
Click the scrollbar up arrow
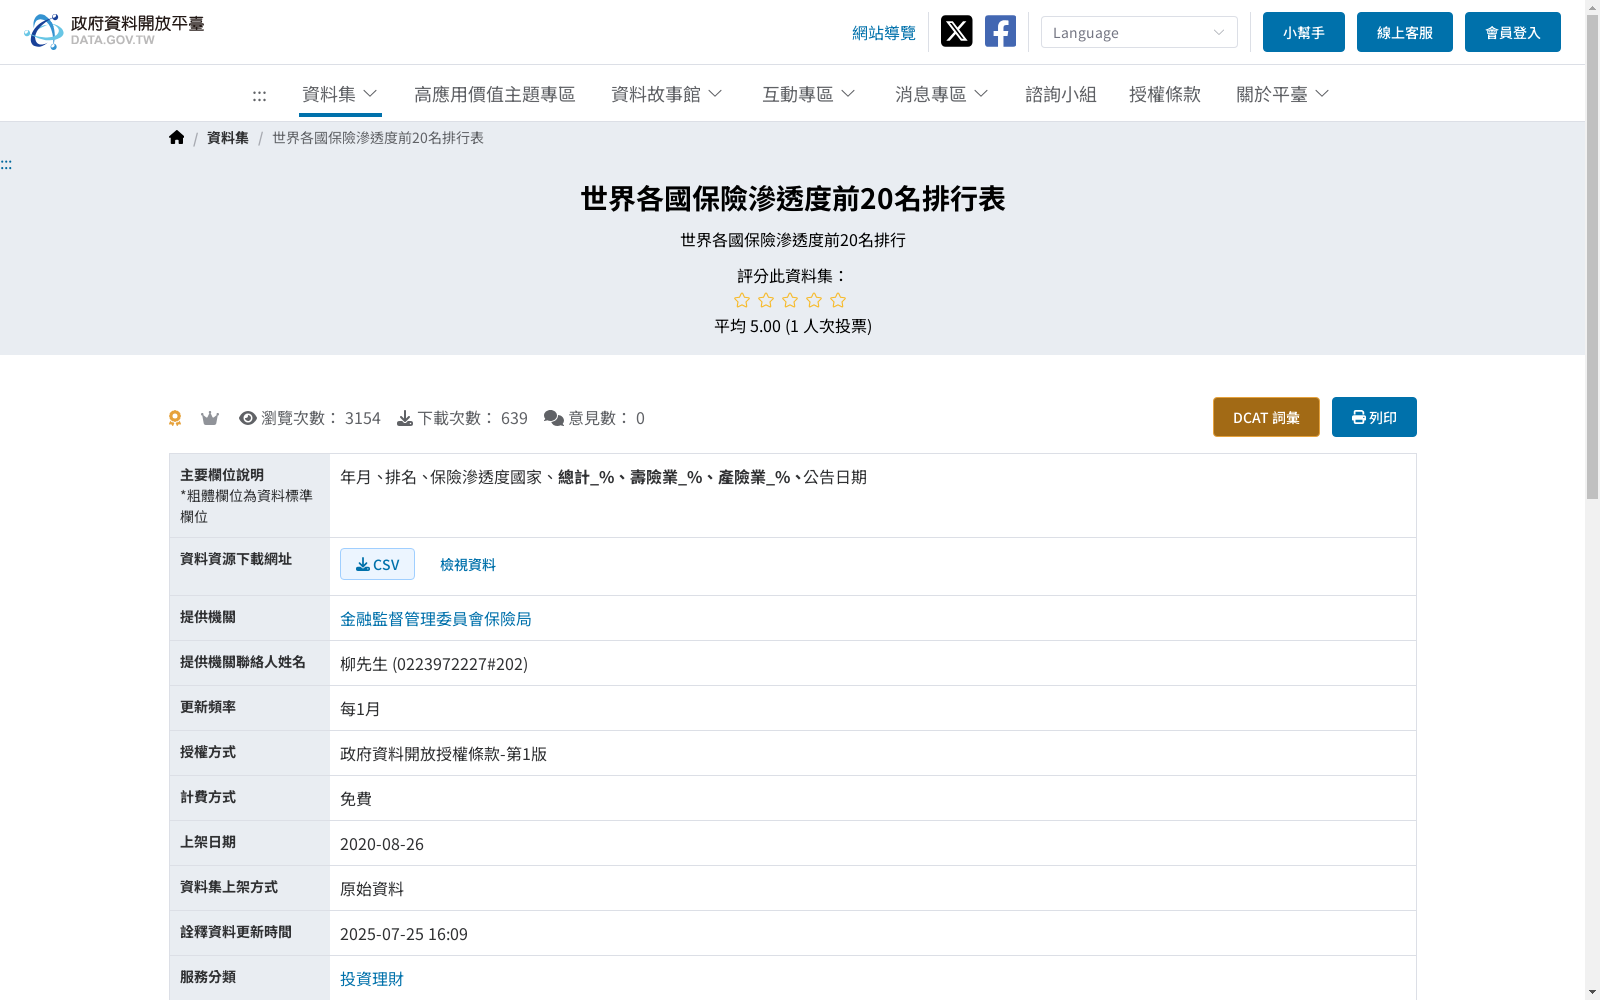tap(1593, 7)
